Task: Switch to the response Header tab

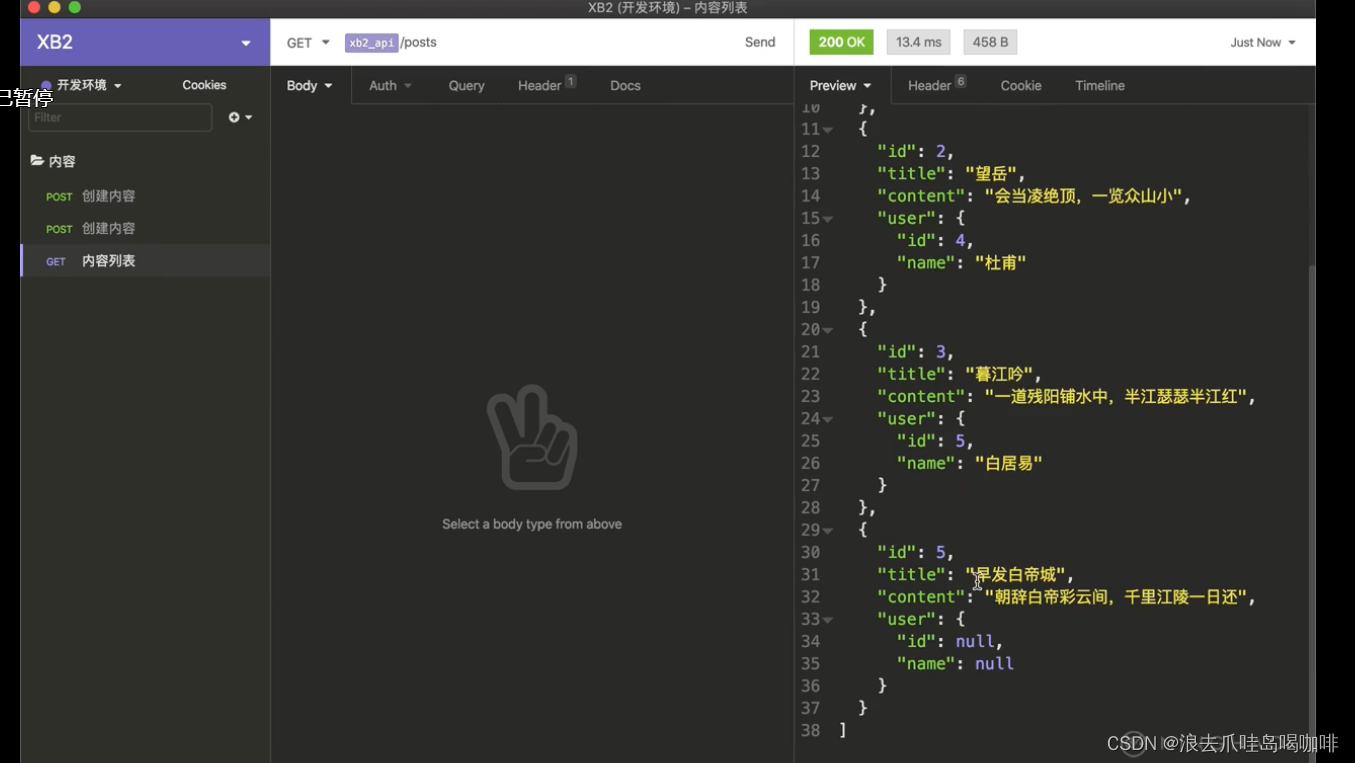Action: coord(936,85)
